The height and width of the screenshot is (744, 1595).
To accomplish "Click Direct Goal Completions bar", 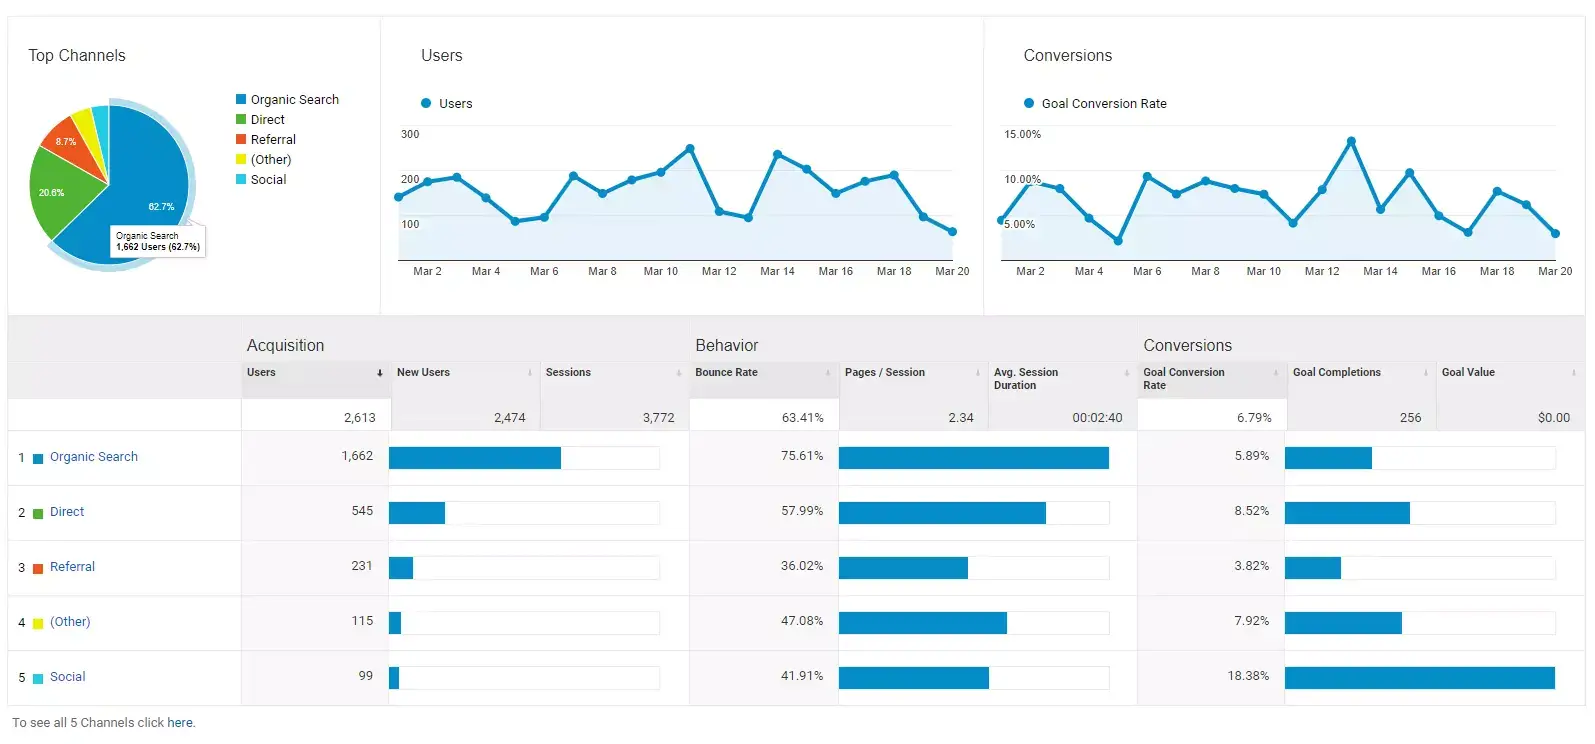I will [1347, 513].
